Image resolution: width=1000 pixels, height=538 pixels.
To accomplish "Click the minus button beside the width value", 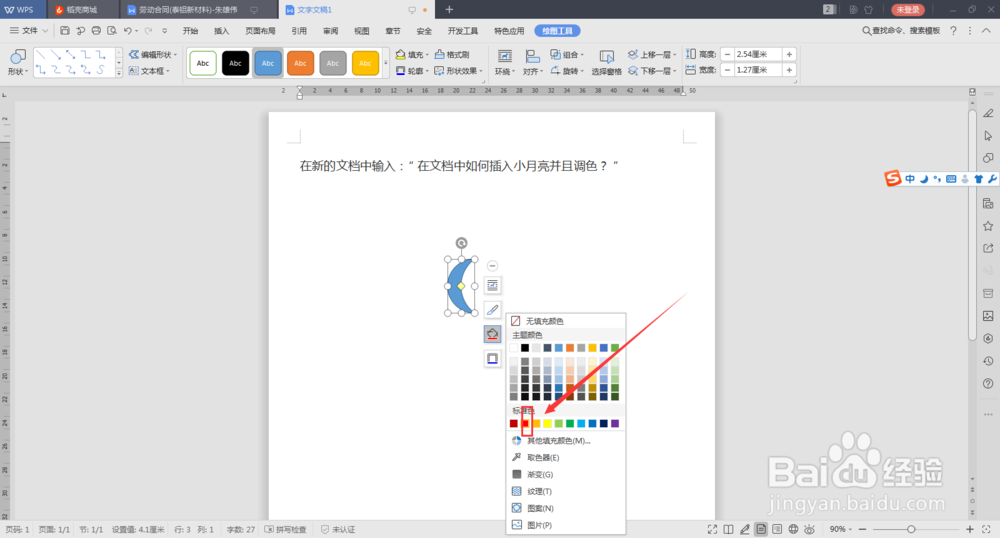I will point(727,70).
